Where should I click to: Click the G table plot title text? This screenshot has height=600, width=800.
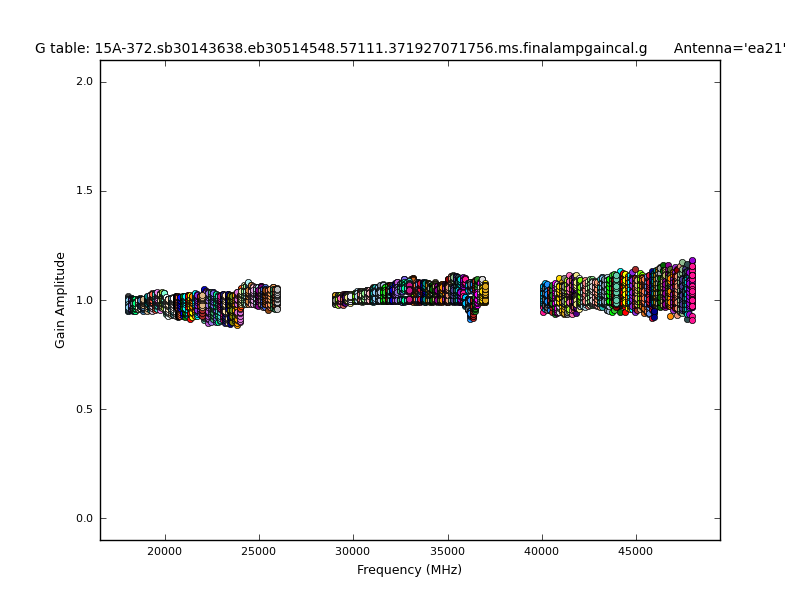pos(340,48)
